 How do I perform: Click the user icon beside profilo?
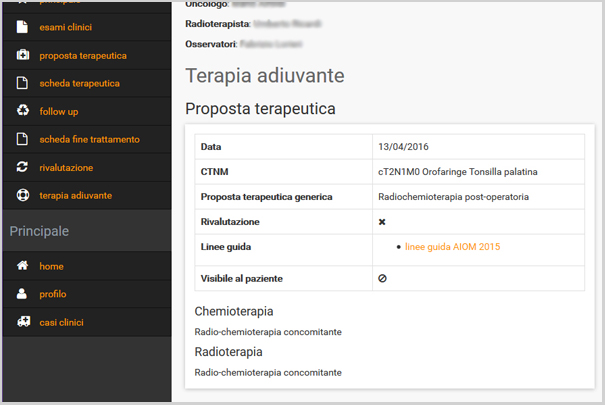(x=22, y=295)
